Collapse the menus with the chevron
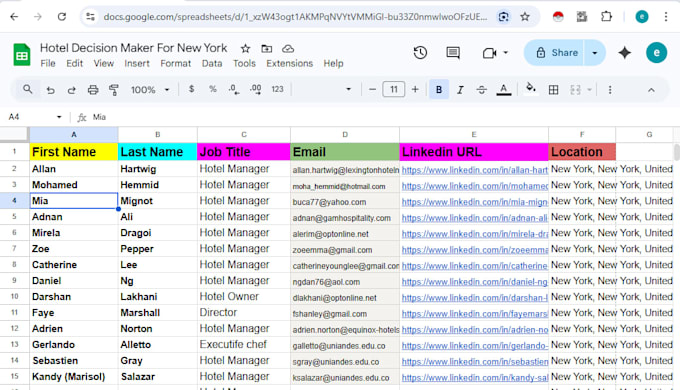680x390 pixels. point(651,90)
